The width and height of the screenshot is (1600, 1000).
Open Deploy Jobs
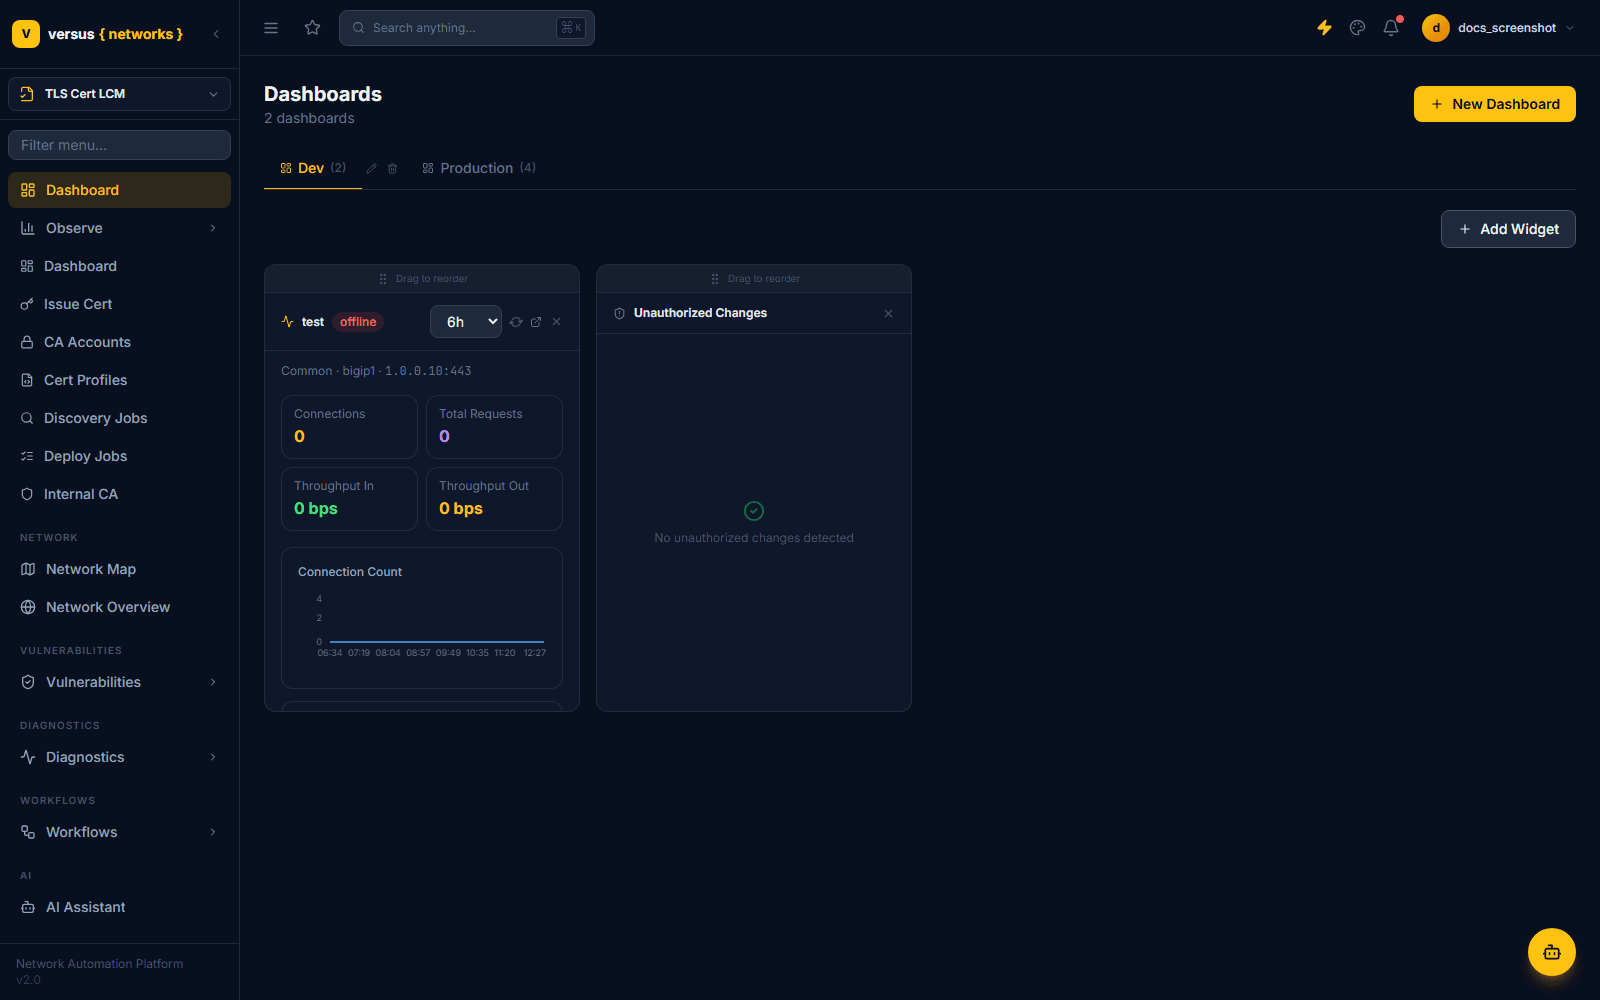119,456
